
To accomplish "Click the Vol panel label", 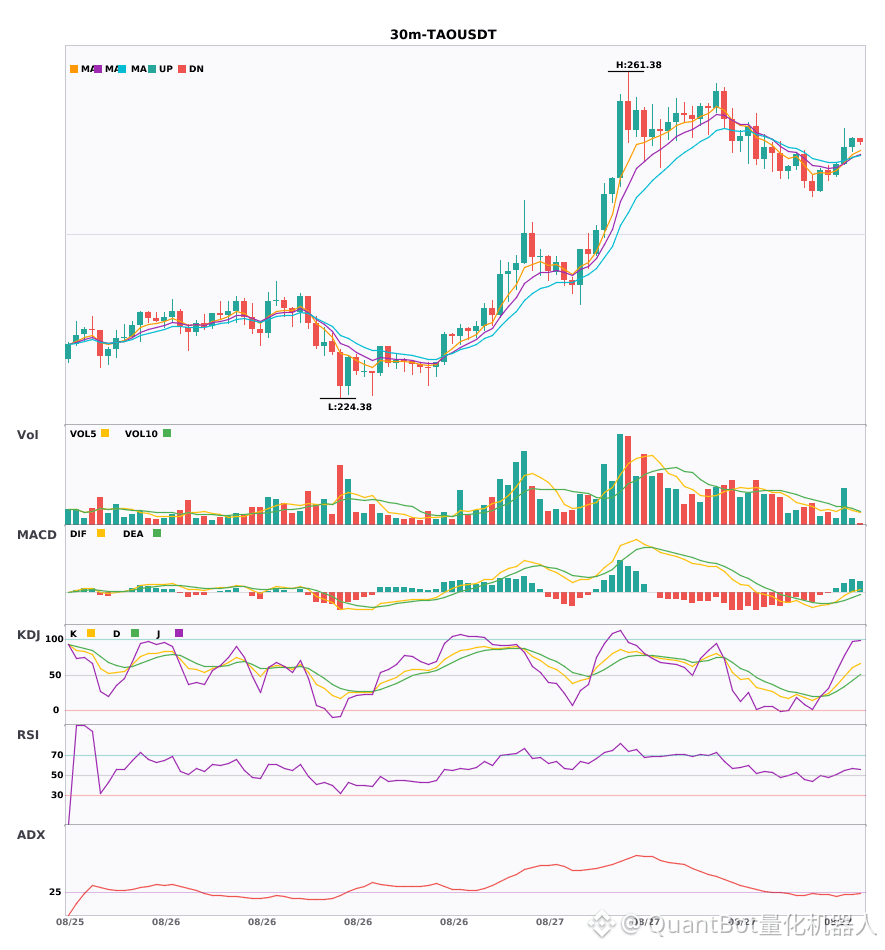I will 27,435.
